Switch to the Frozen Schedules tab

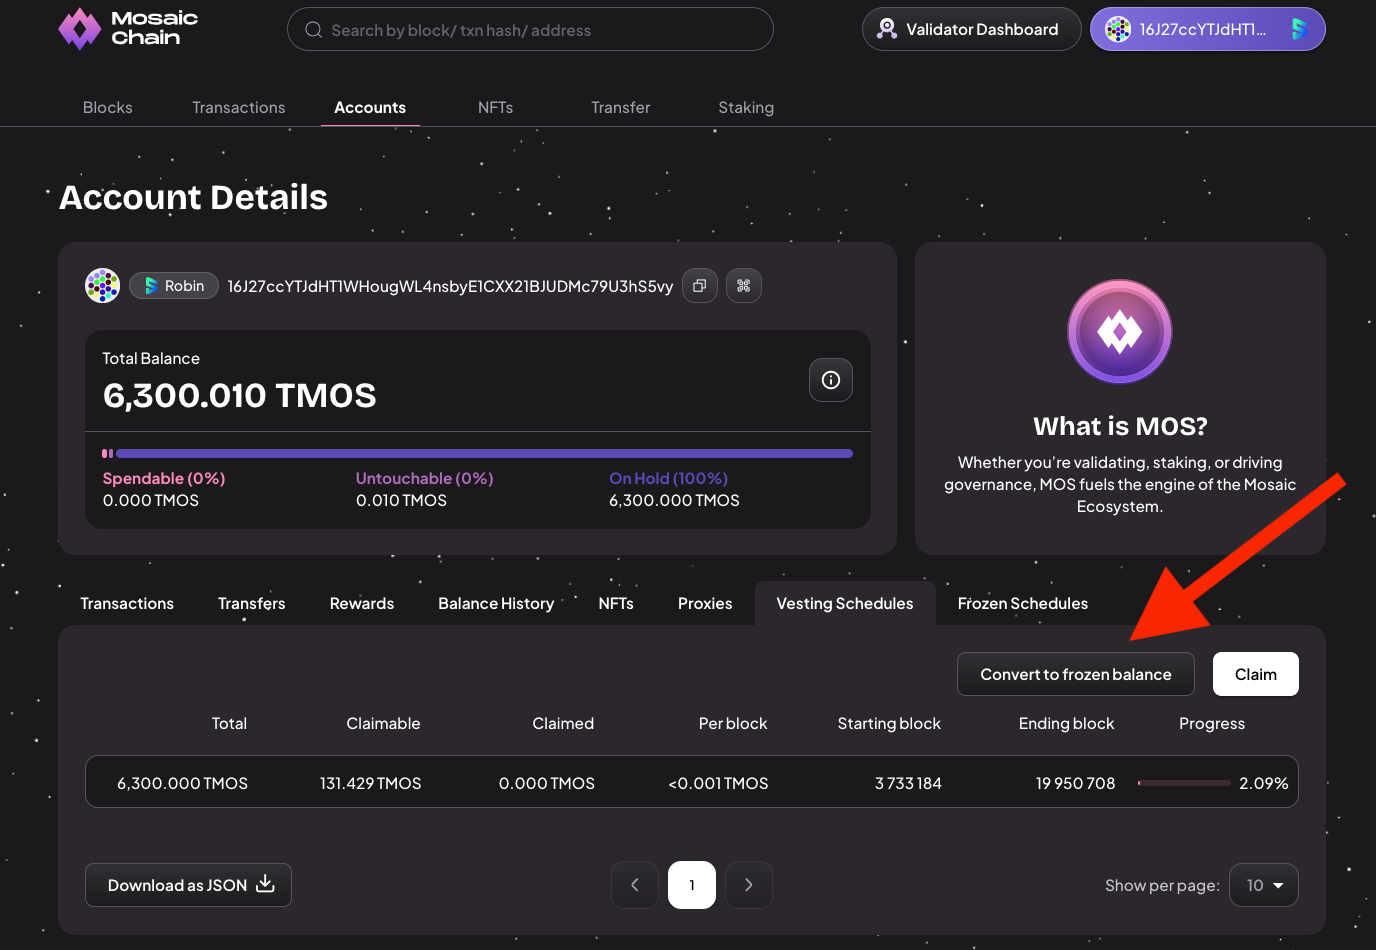click(x=1022, y=603)
